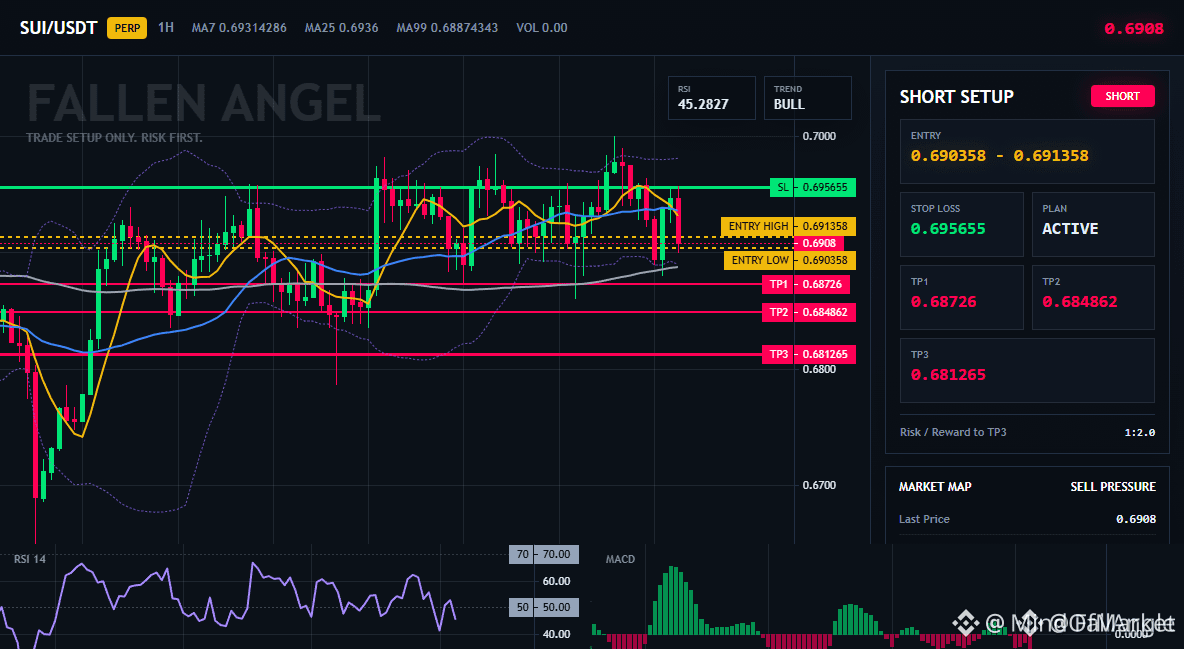The width and height of the screenshot is (1184, 649).
Task: Click the RSI 60.00 axis label
Action: click(557, 581)
